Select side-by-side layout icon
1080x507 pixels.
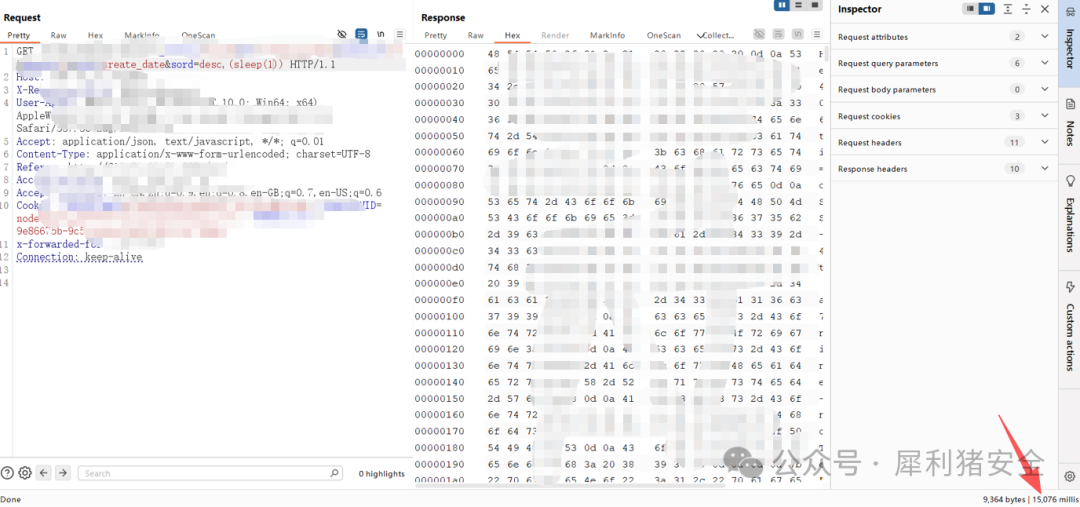click(782, 5)
